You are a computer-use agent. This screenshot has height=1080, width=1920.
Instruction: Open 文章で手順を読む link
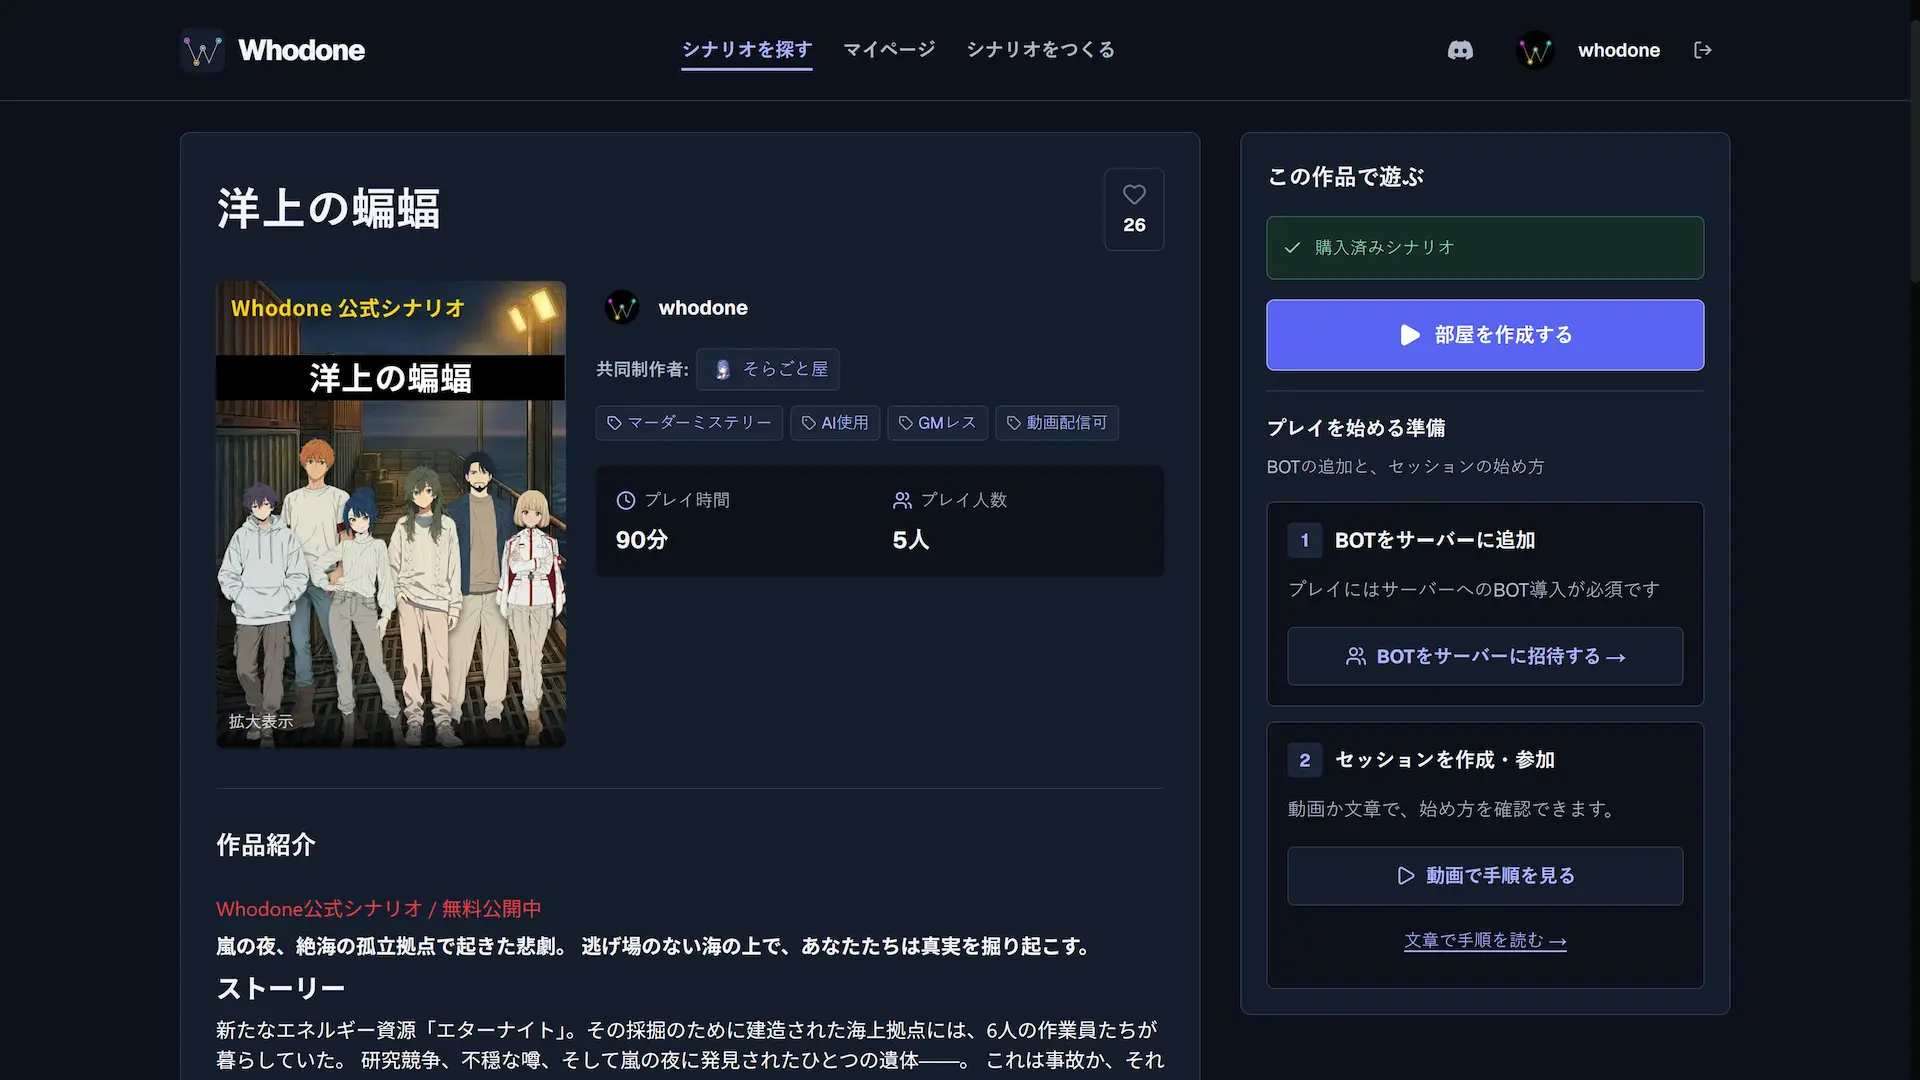[x=1485, y=941]
